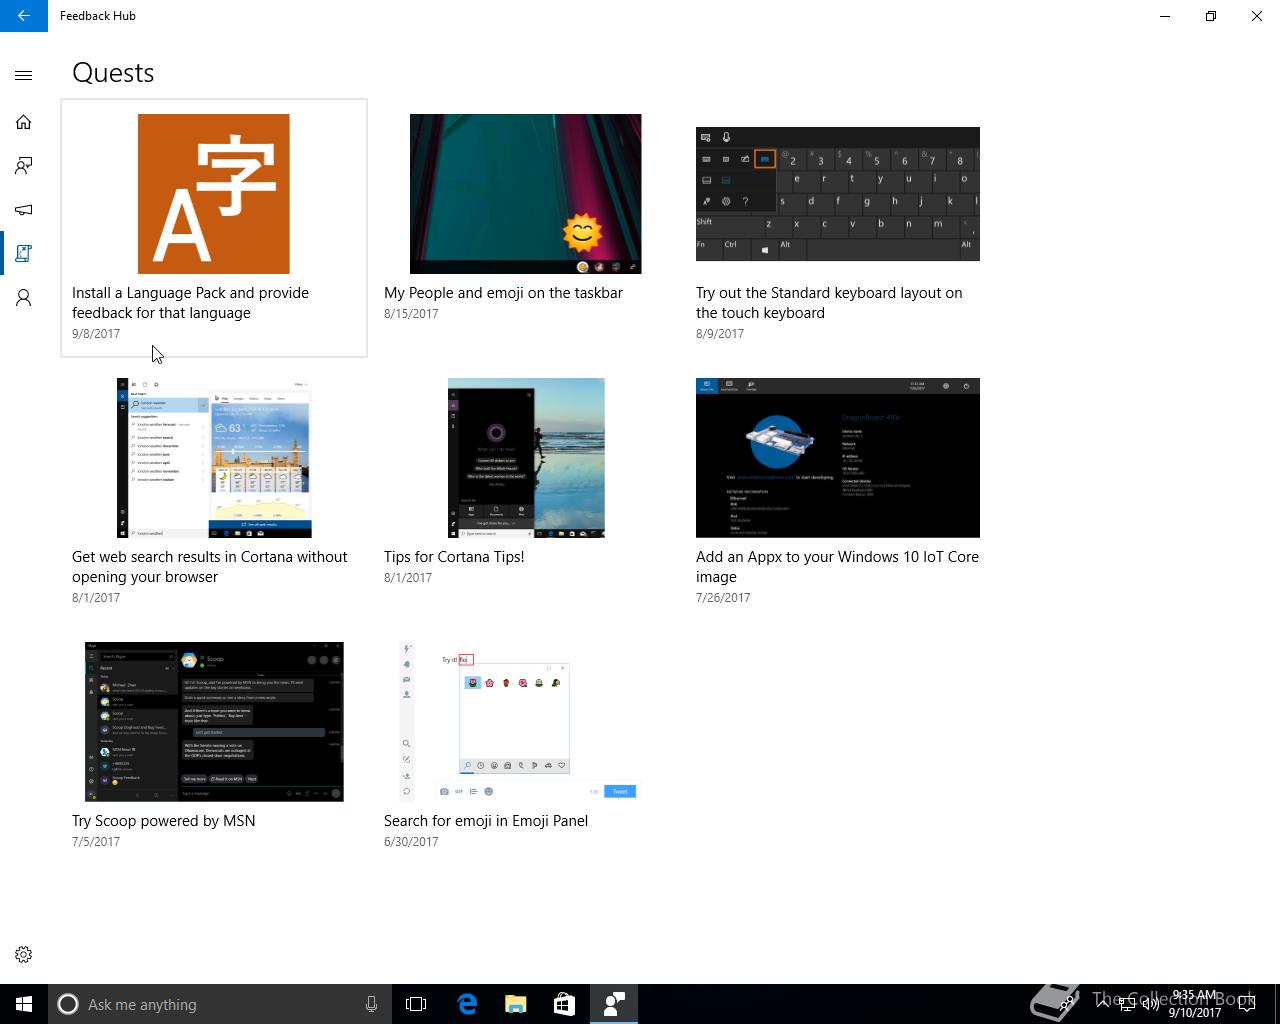Screen dimensions: 1280x1024
Task: Open taskbar clock showing 9/10/2017
Action: 1195,1004
